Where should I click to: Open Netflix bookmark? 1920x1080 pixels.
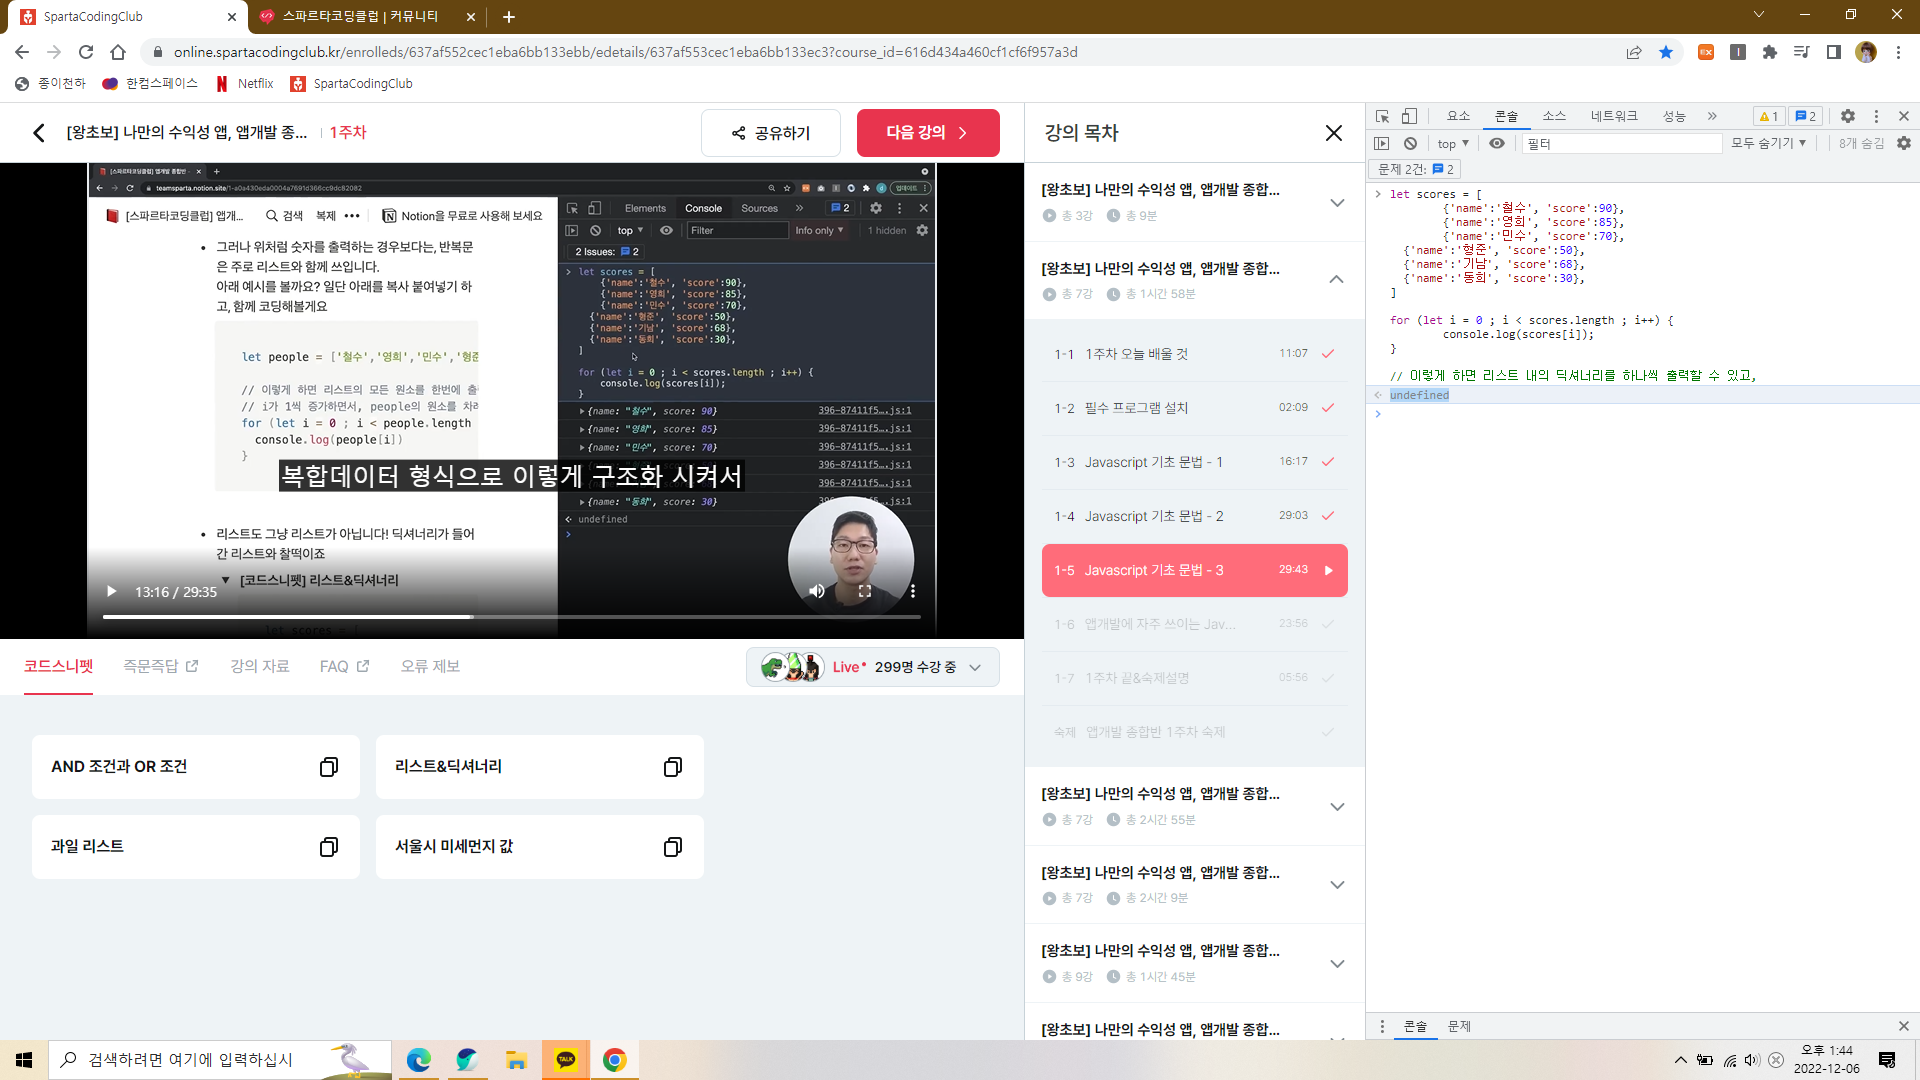[x=245, y=84]
